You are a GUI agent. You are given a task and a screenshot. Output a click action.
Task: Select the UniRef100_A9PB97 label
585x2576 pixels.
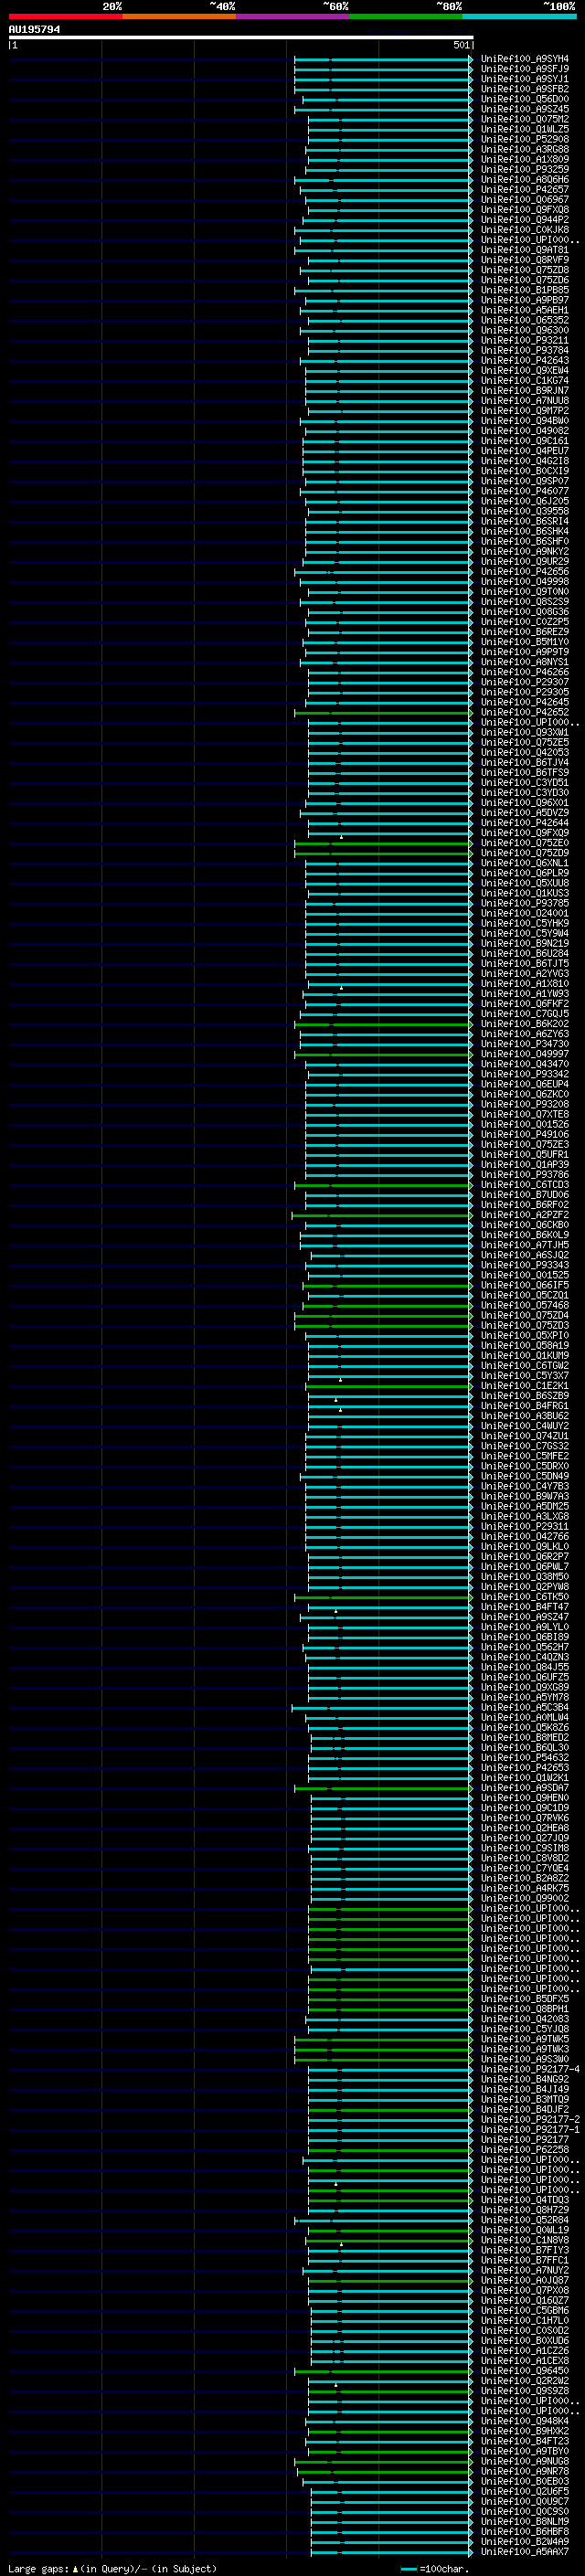[x=524, y=300]
